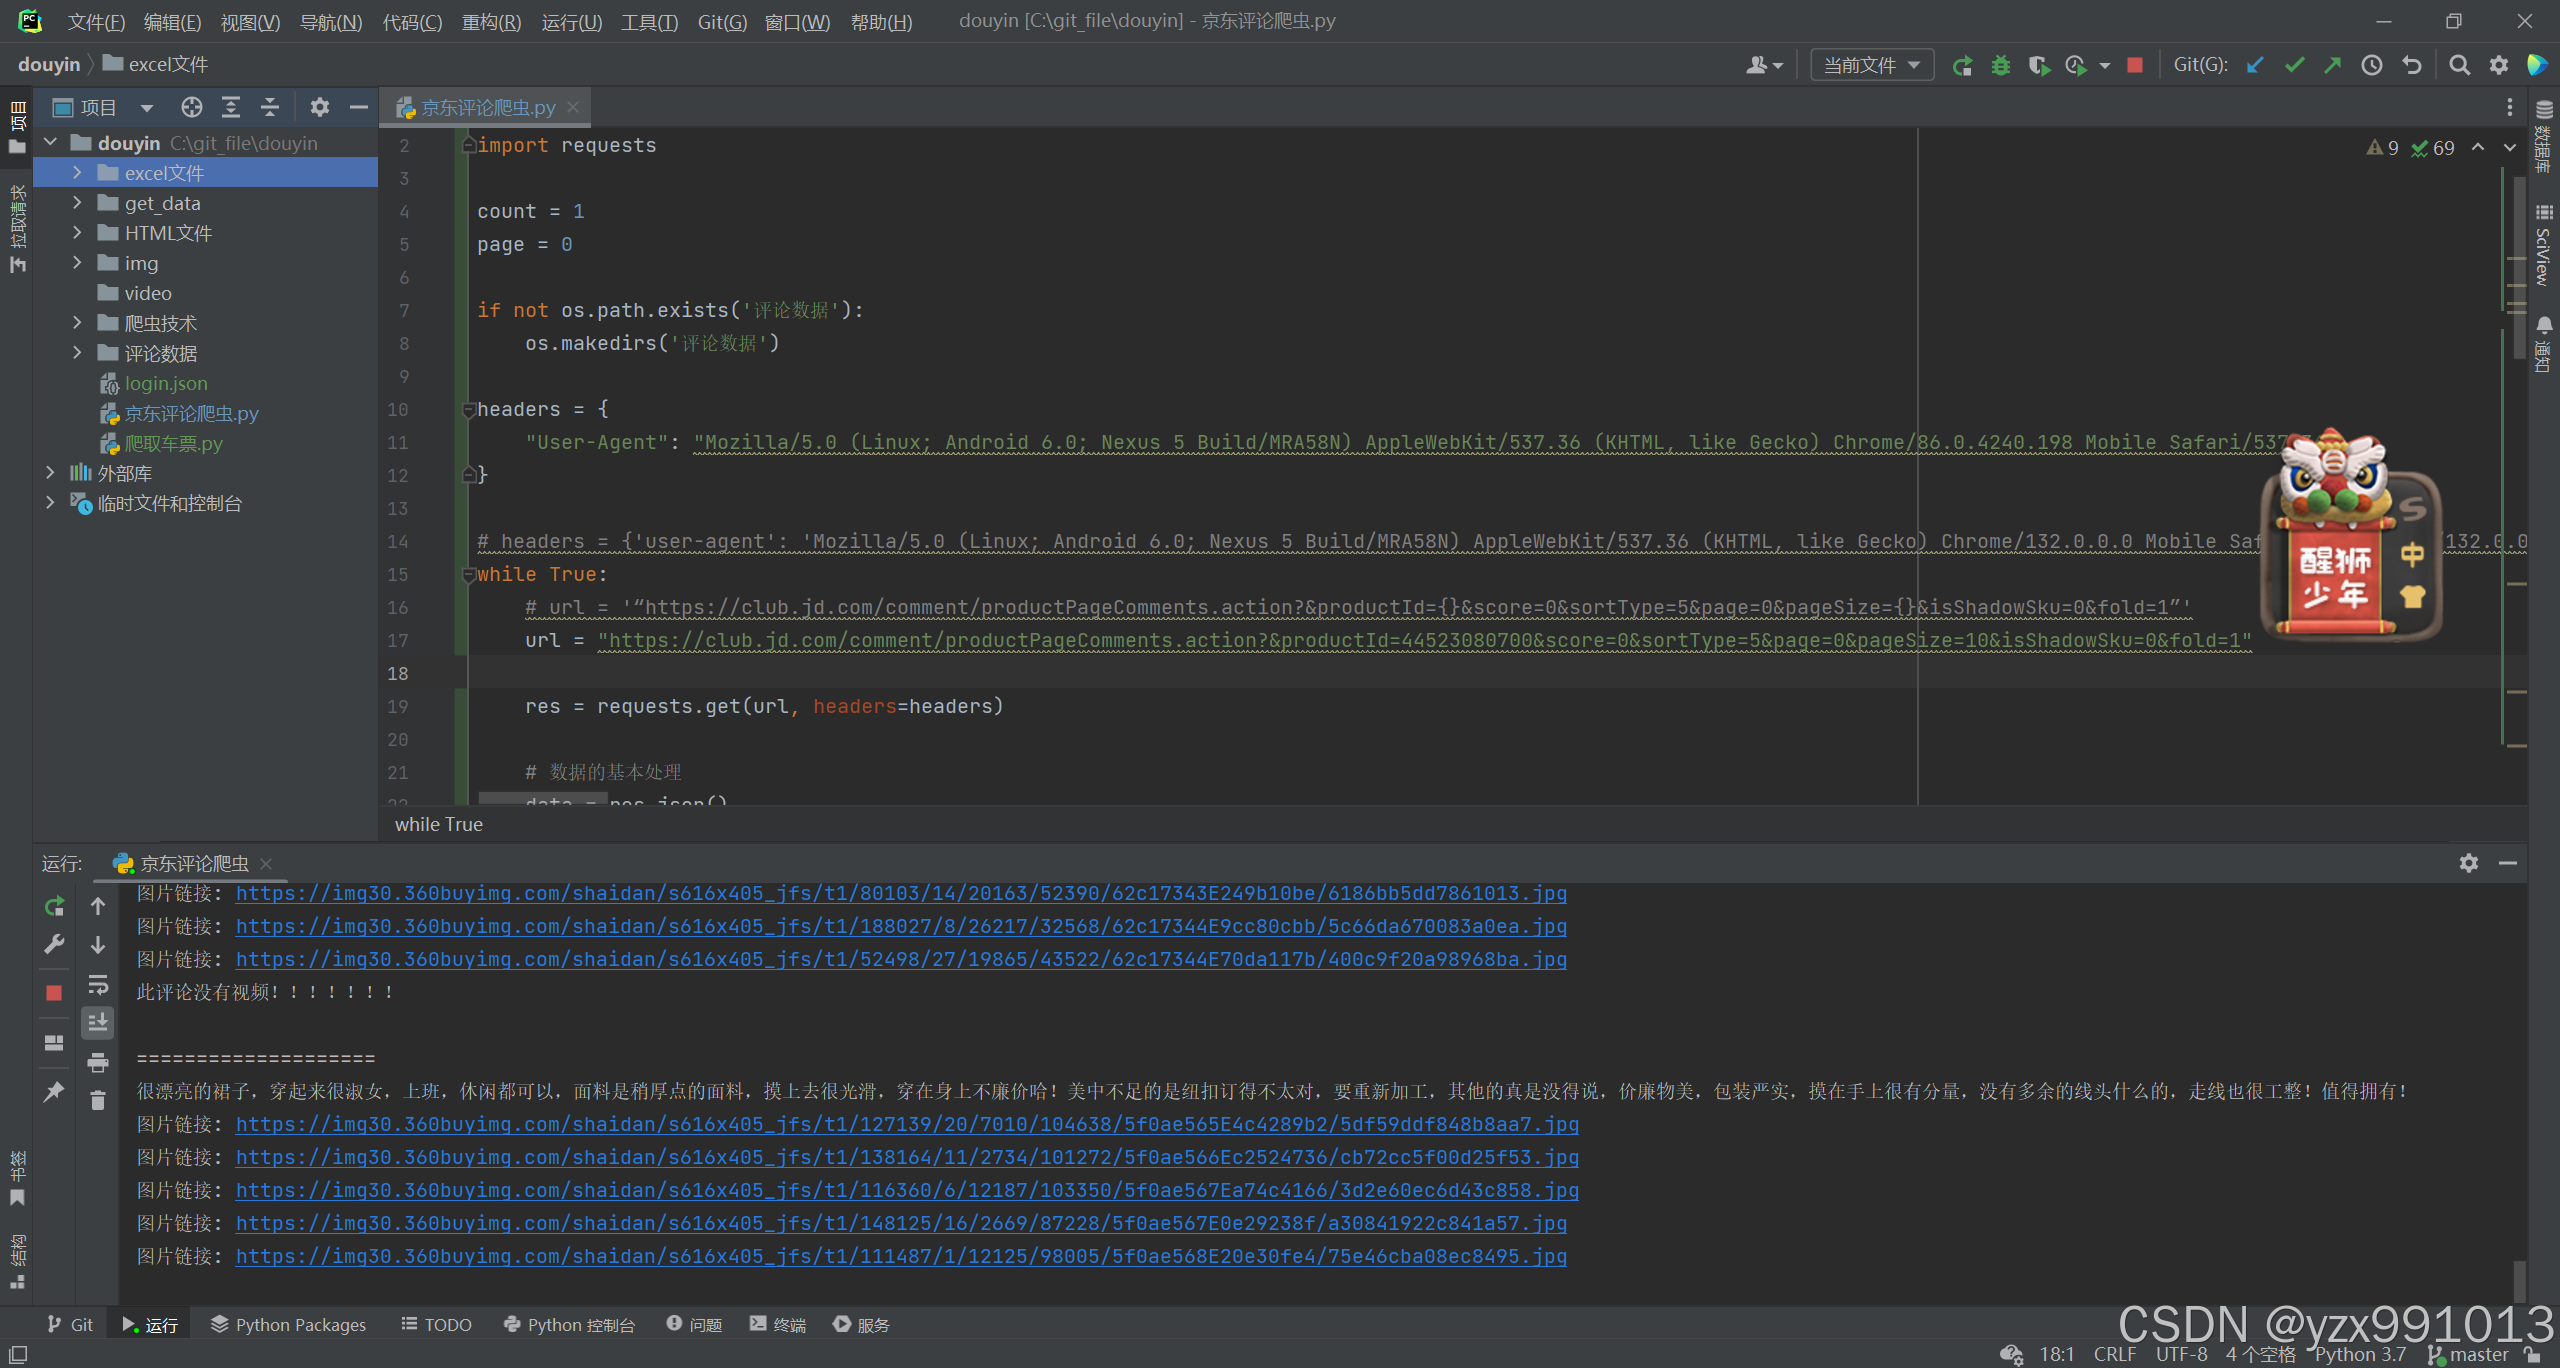2560x1368 pixels.
Task: Open the 导航(N) menu
Action: [x=331, y=22]
